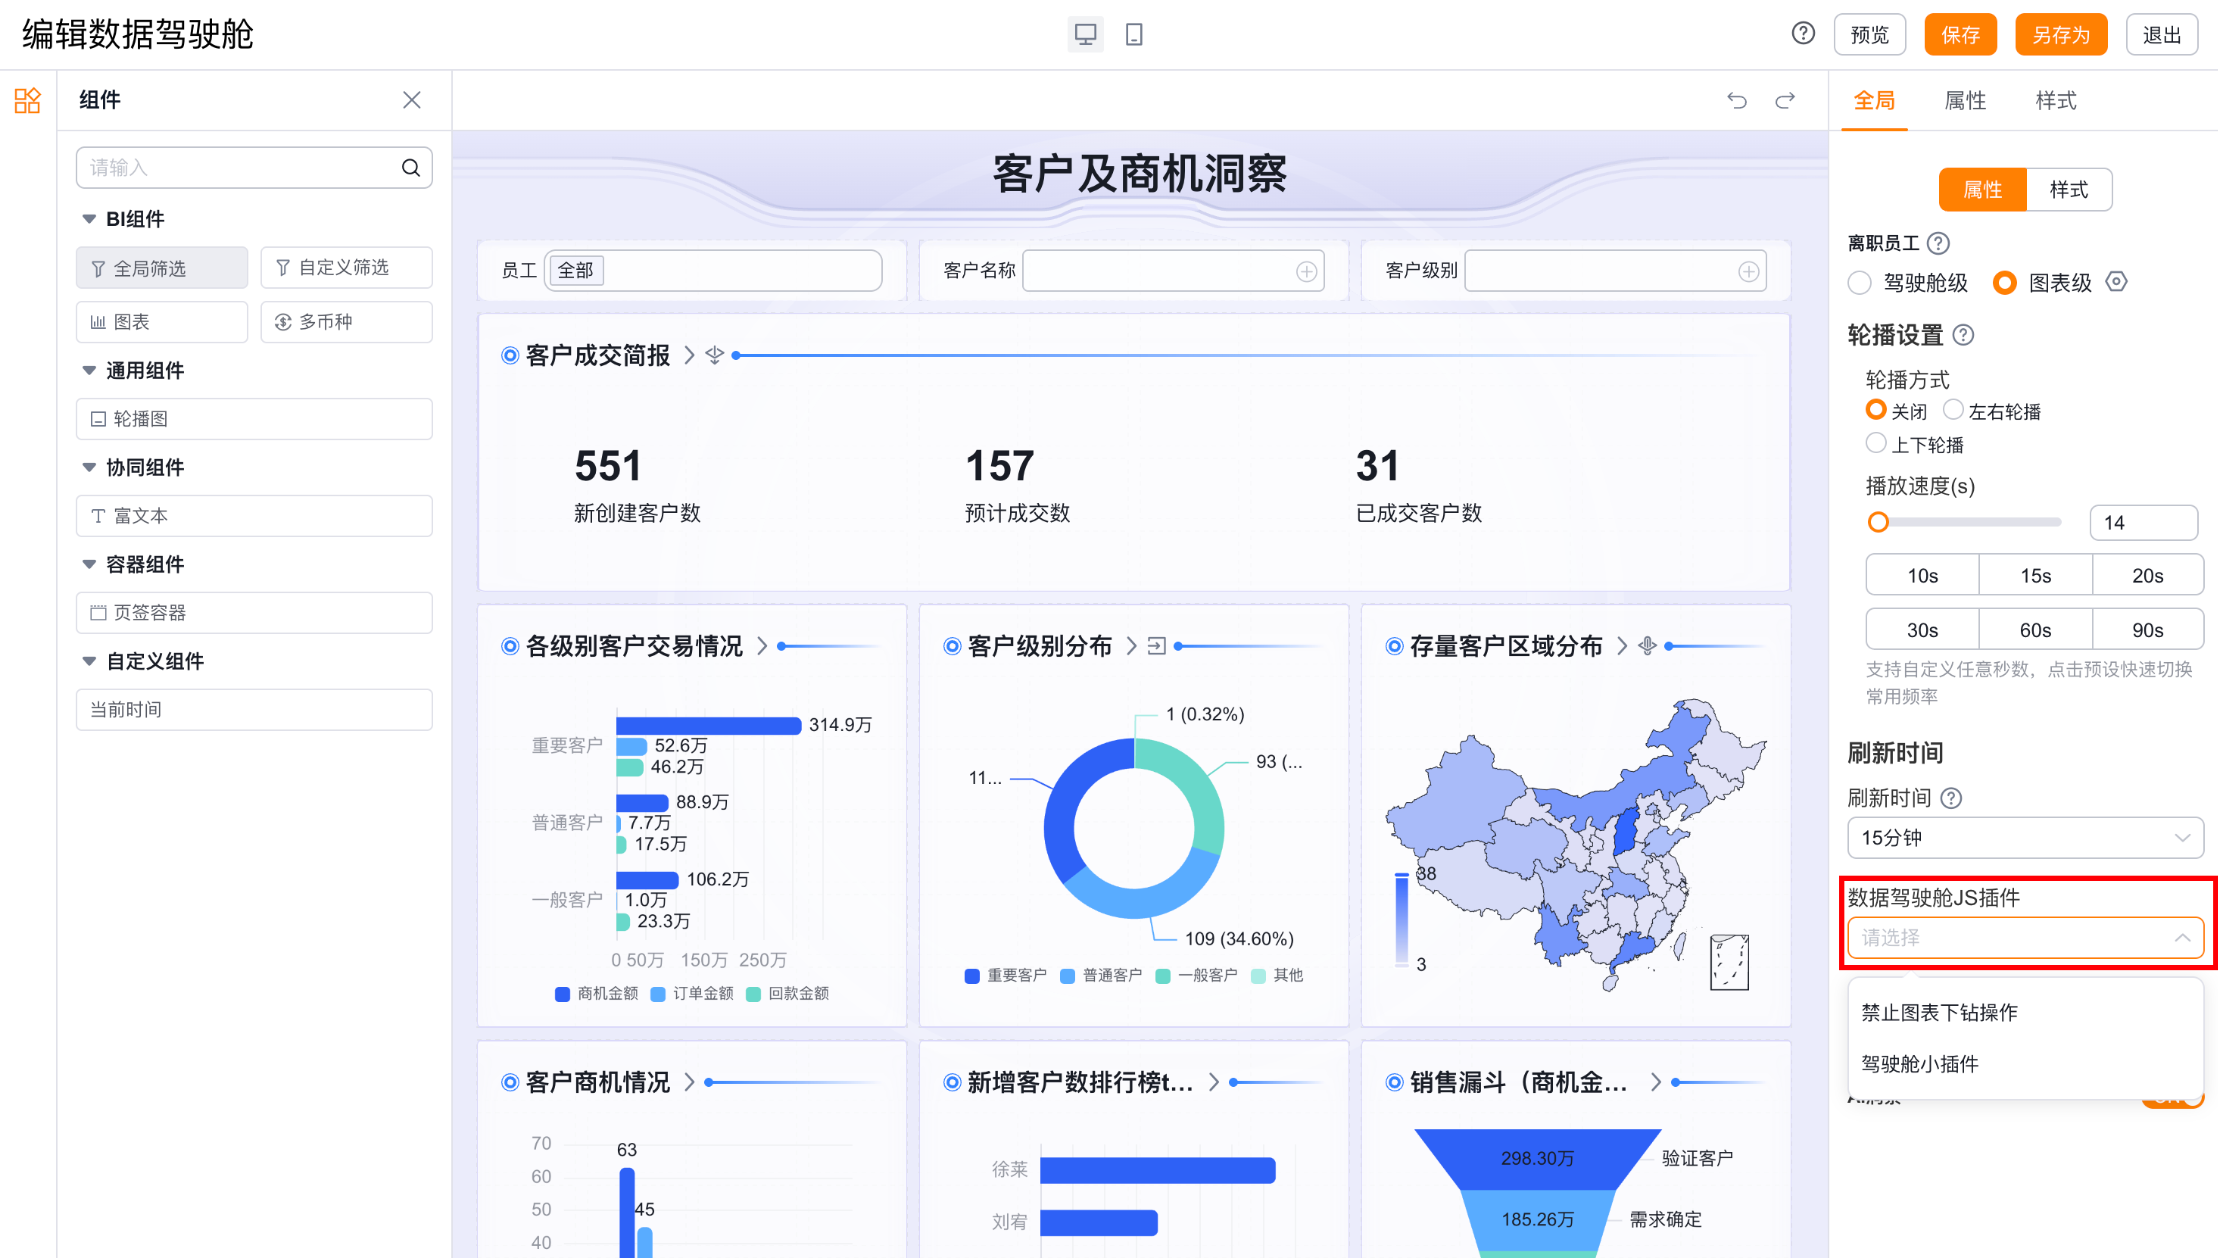Toggle 回款金额 legend in bar chart
Image resolution: width=2218 pixels, height=1258 pixels.
tap(788, 993)
